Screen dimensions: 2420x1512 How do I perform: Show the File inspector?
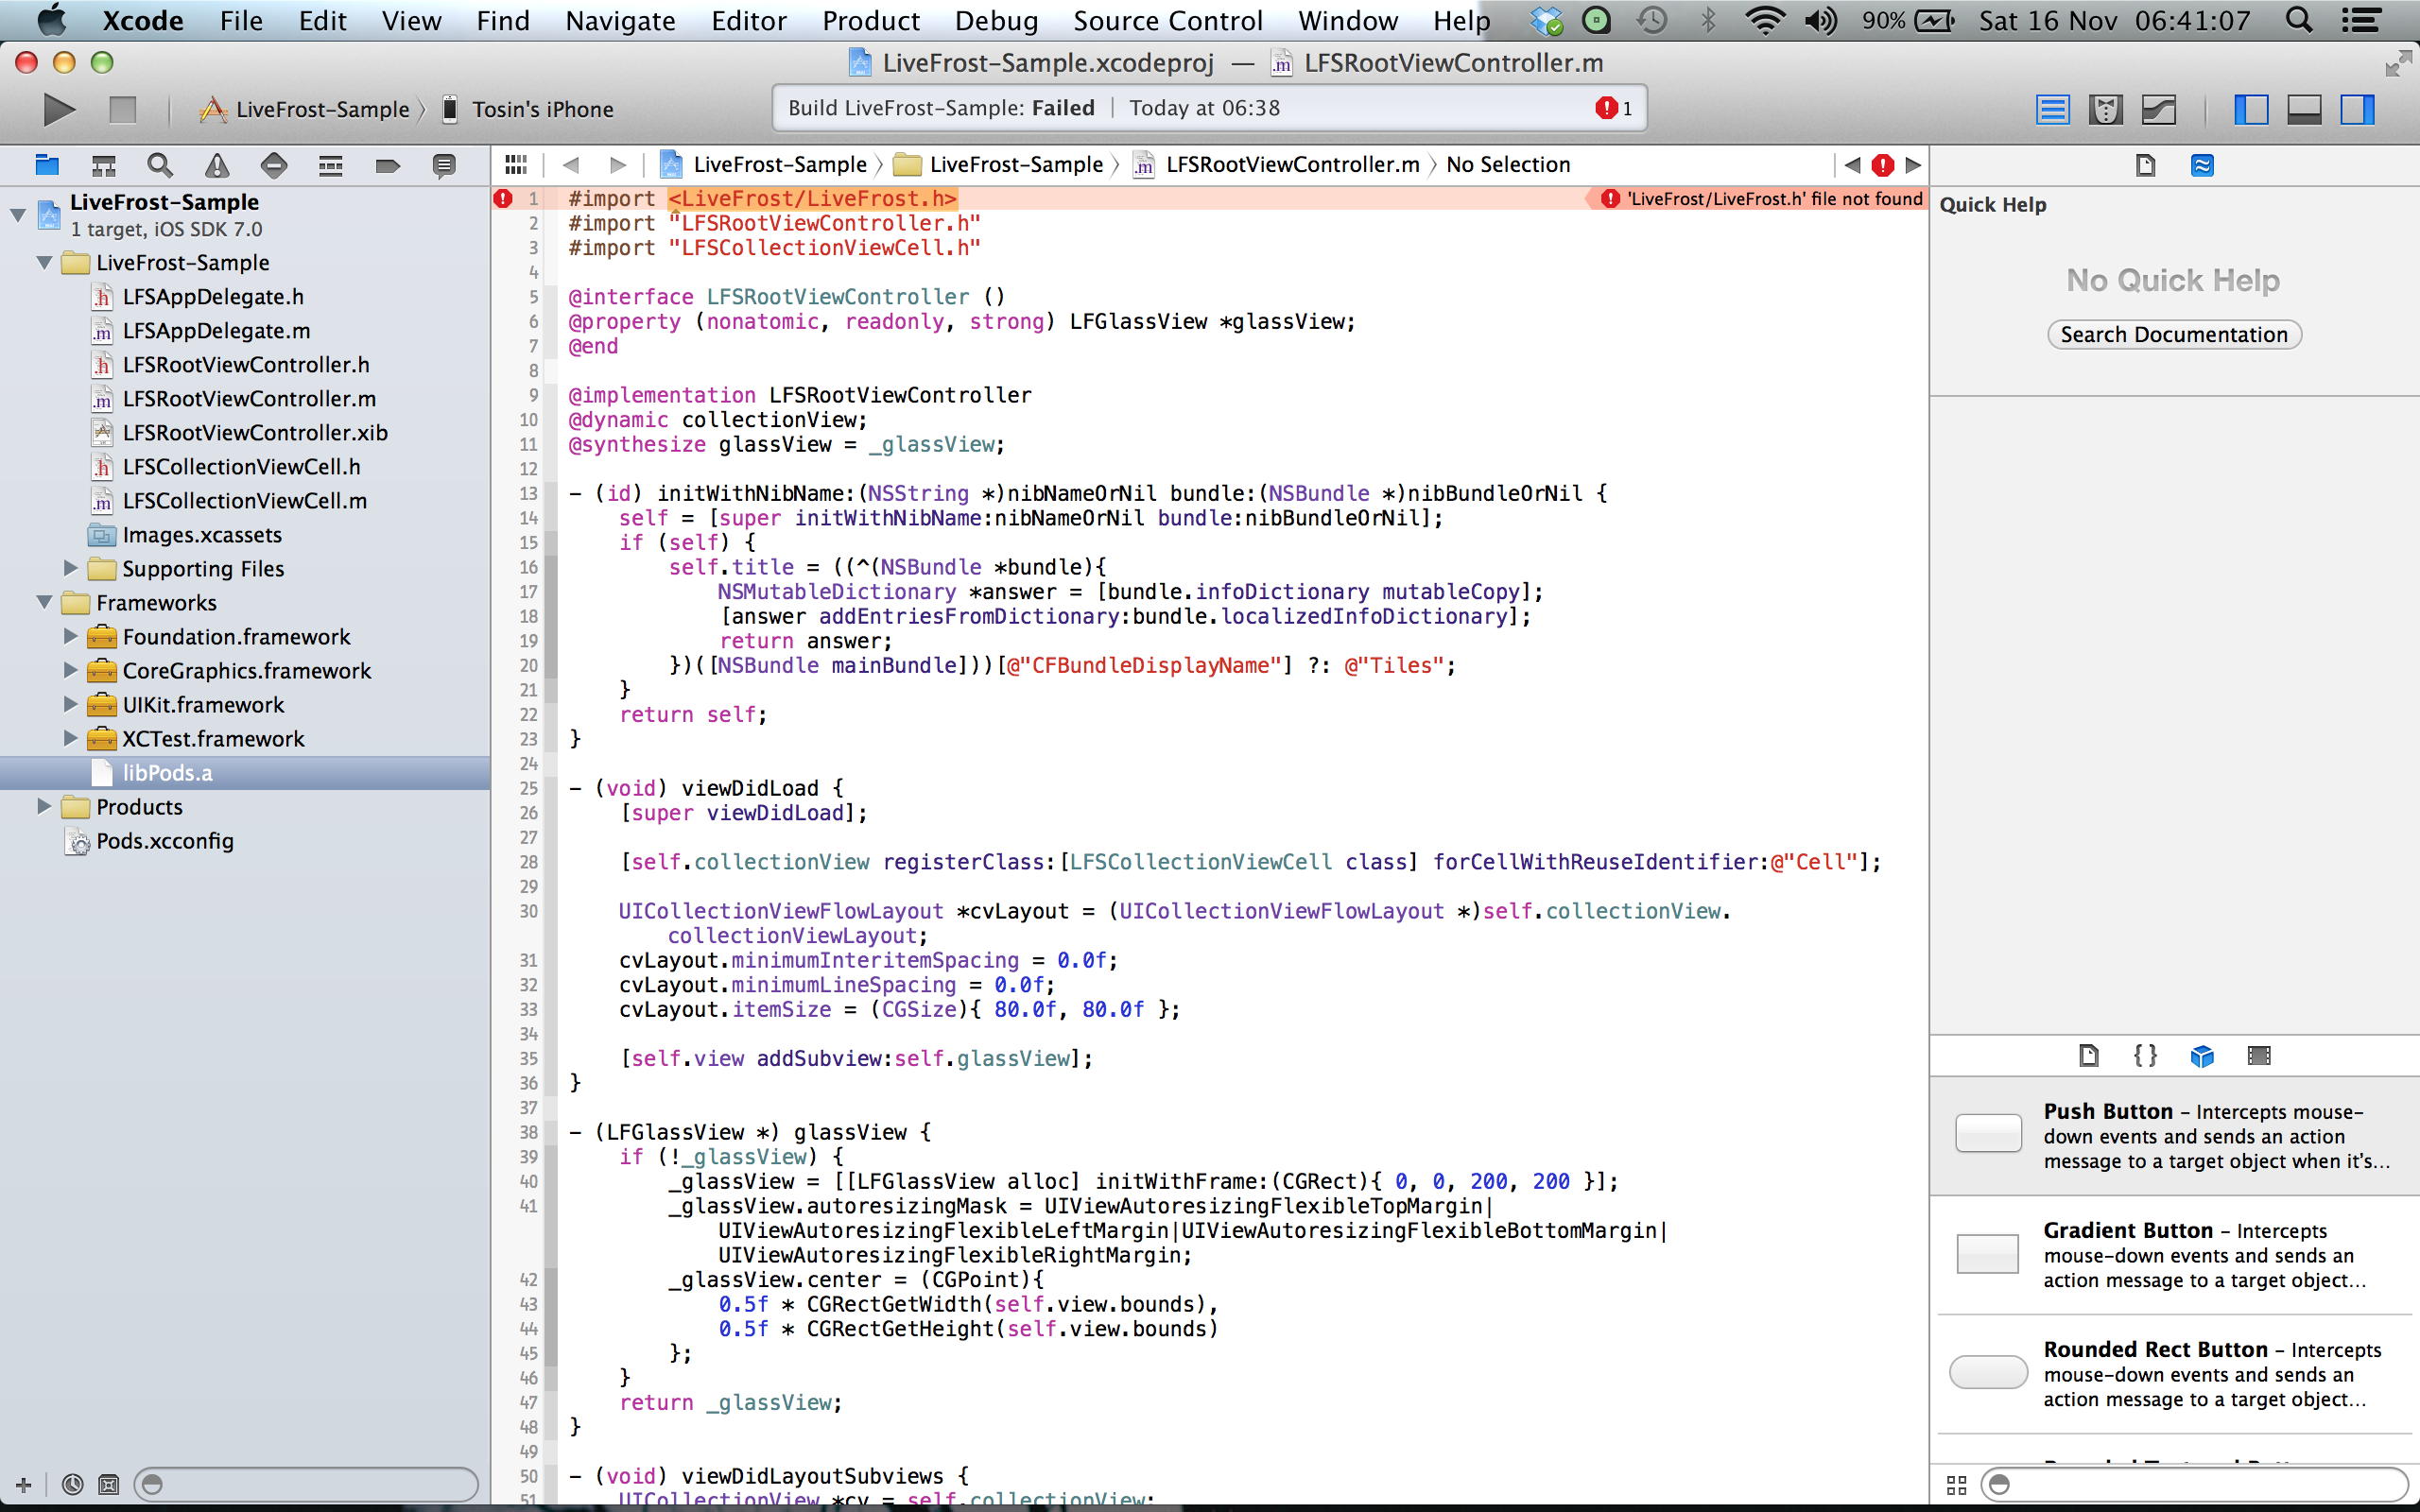pos(2145,165)
